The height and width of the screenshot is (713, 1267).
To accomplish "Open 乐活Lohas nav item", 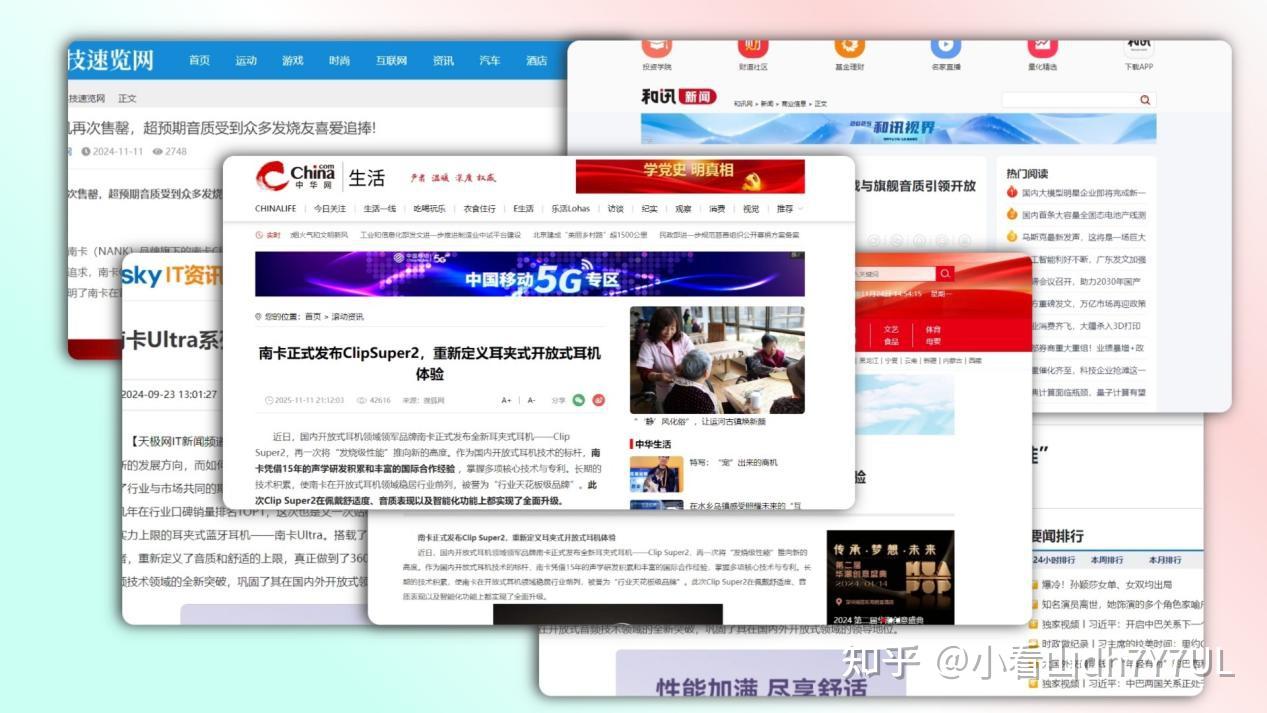I will pyautogui.click(x=571, y=209).
